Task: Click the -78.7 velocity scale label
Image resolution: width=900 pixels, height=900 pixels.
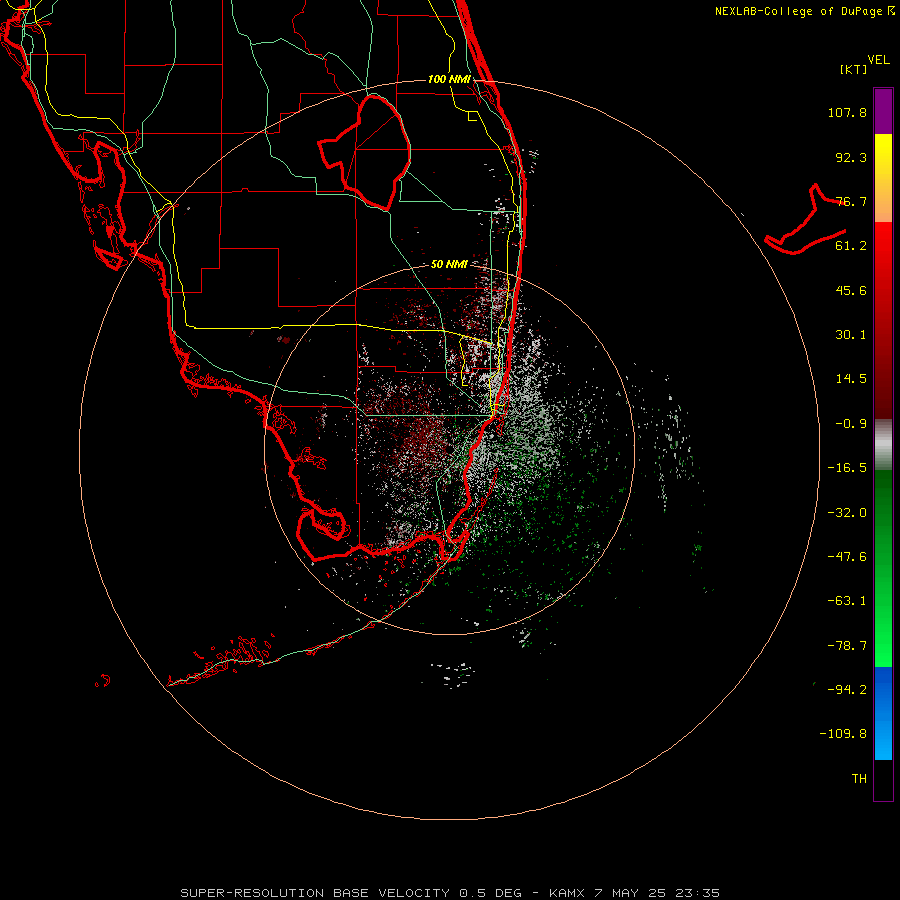Action: [x=847, y=646]
